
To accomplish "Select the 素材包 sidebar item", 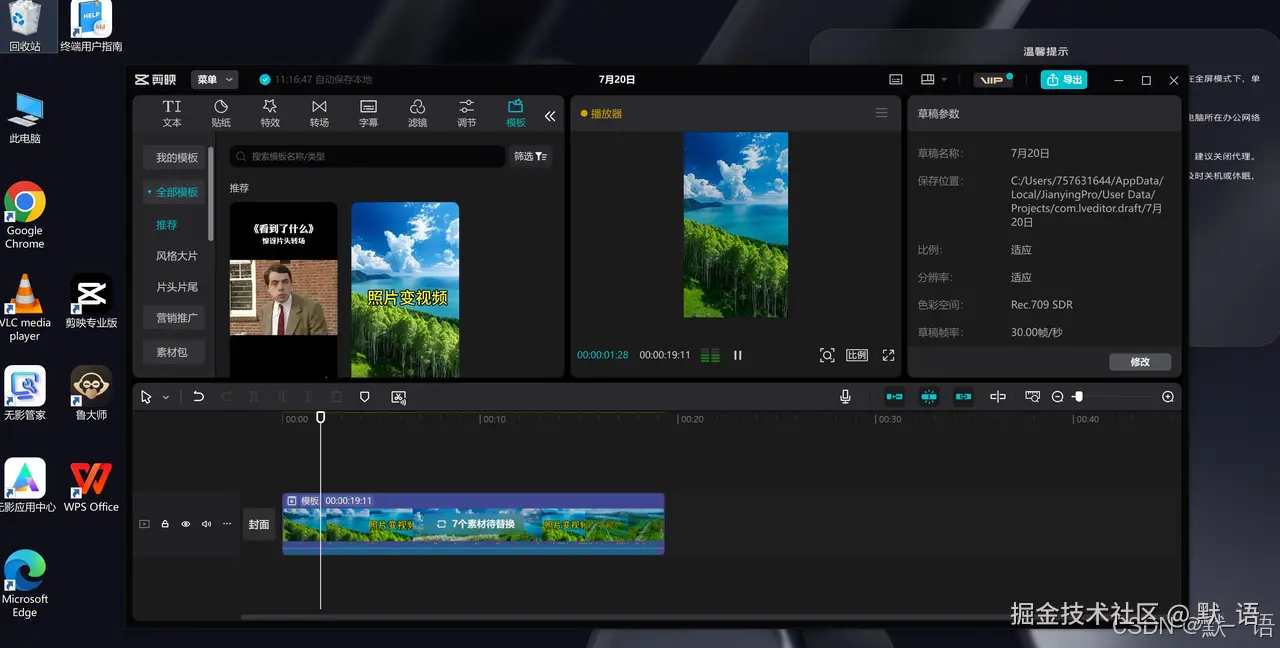I will [173, 352].
